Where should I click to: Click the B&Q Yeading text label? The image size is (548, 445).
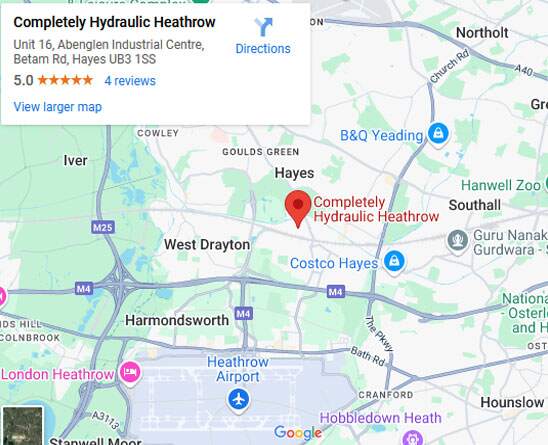(x=382, y=135)
